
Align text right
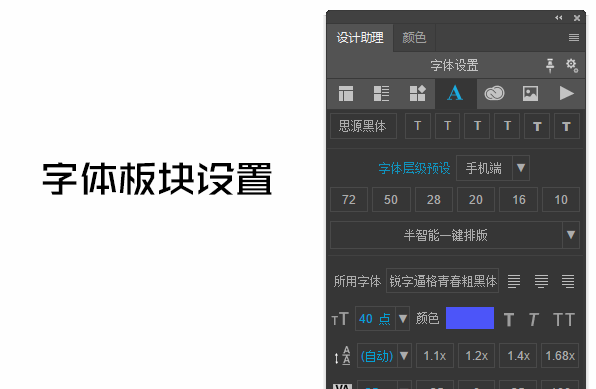coord(568,281)
